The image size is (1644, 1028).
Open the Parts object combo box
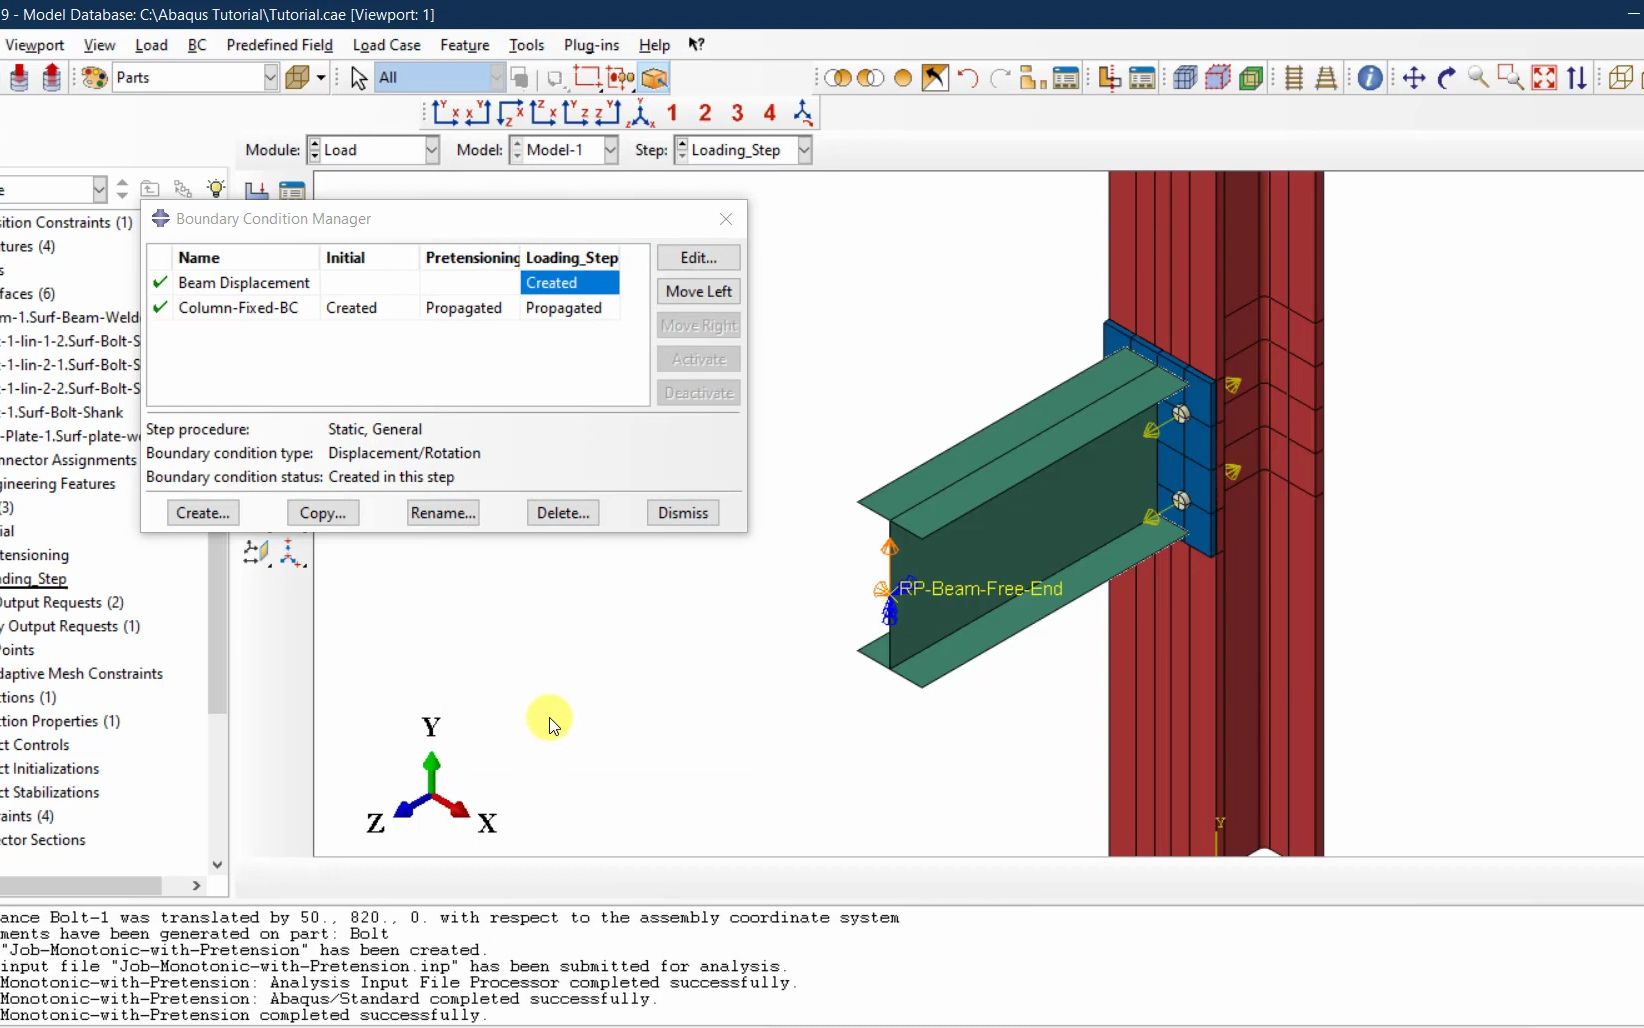pyautogui.click(x=270, y=77)
